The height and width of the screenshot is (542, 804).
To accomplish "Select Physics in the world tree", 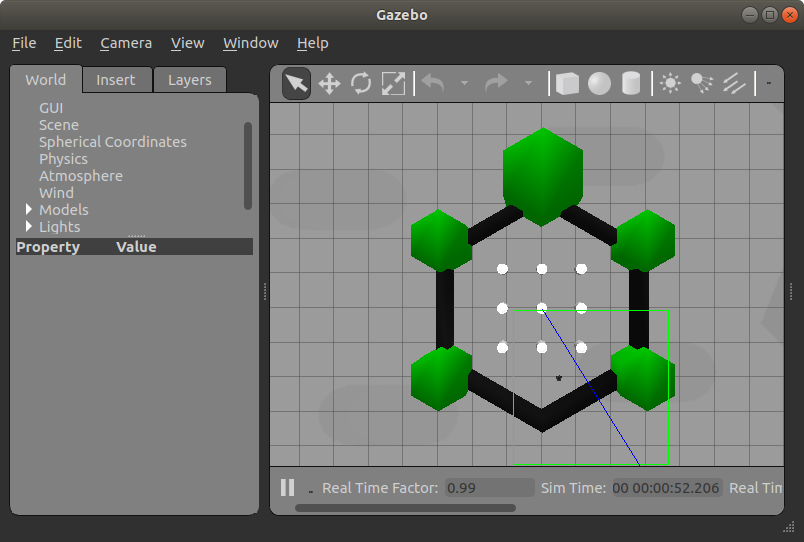I will (x=64, y=159).
